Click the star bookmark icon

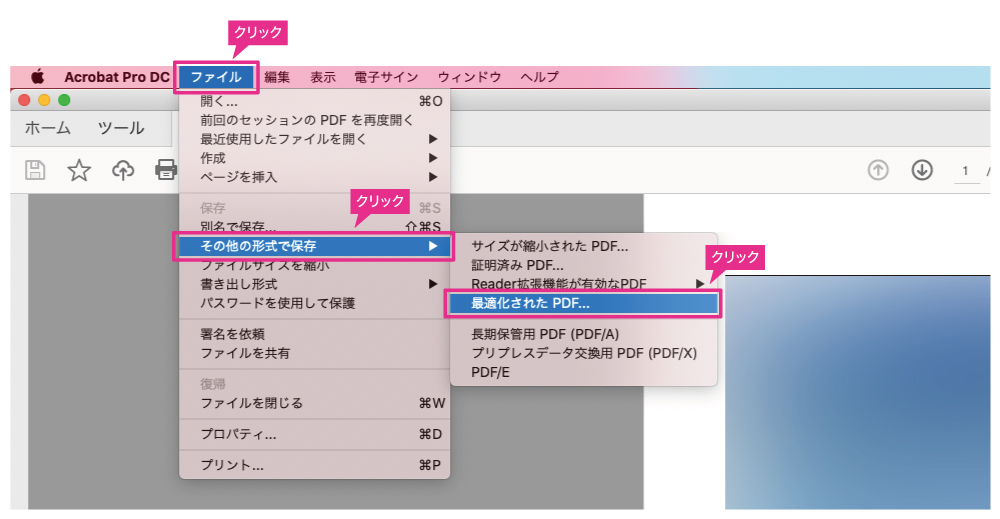(x=79, y=170)
